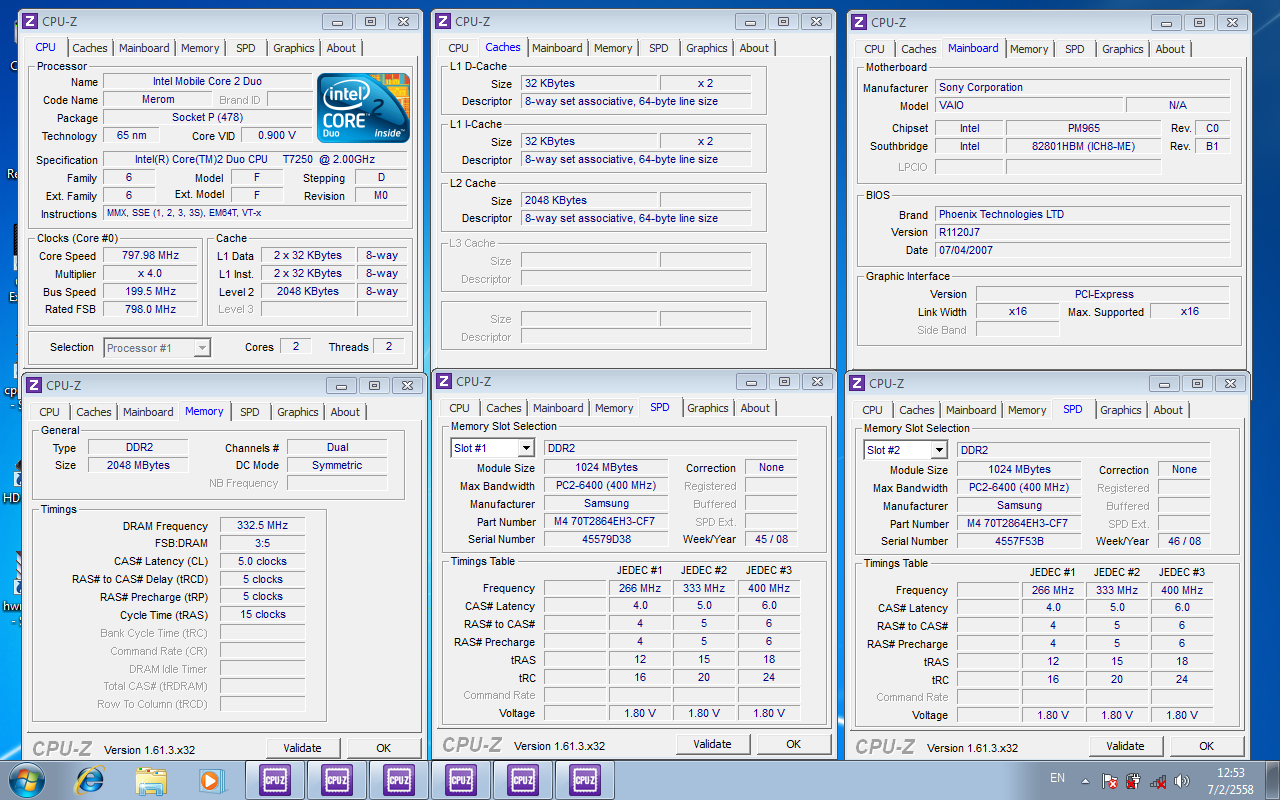Image resolution: width=1280 pixels, height=800 pixels.
Task: Click the CPU-Z title icon in the Slot #2 SPD window
Action: pyautogui.click(x=857, y=383)
